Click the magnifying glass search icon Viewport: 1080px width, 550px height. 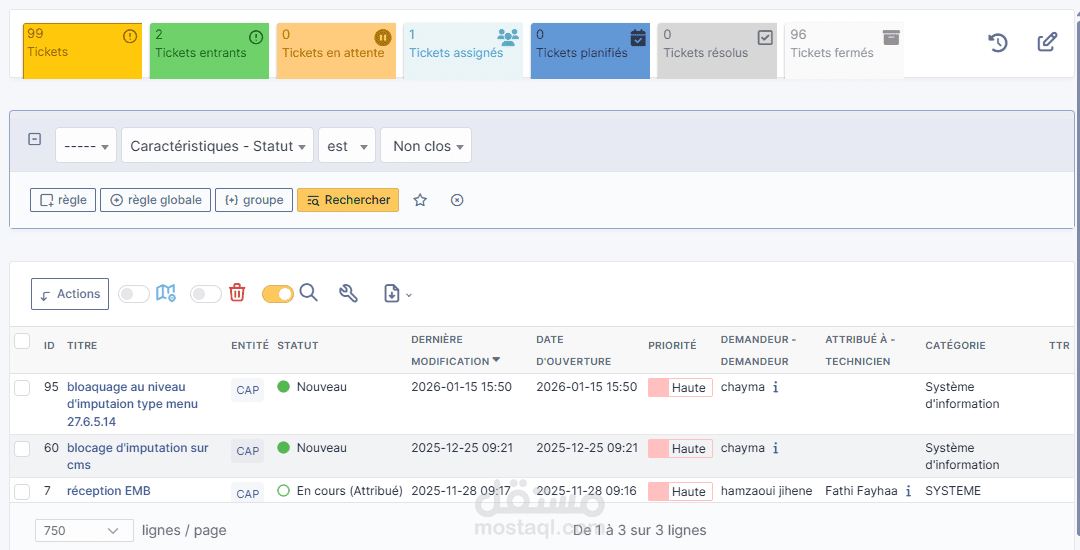pyautogui.click(x=309, y=293)
